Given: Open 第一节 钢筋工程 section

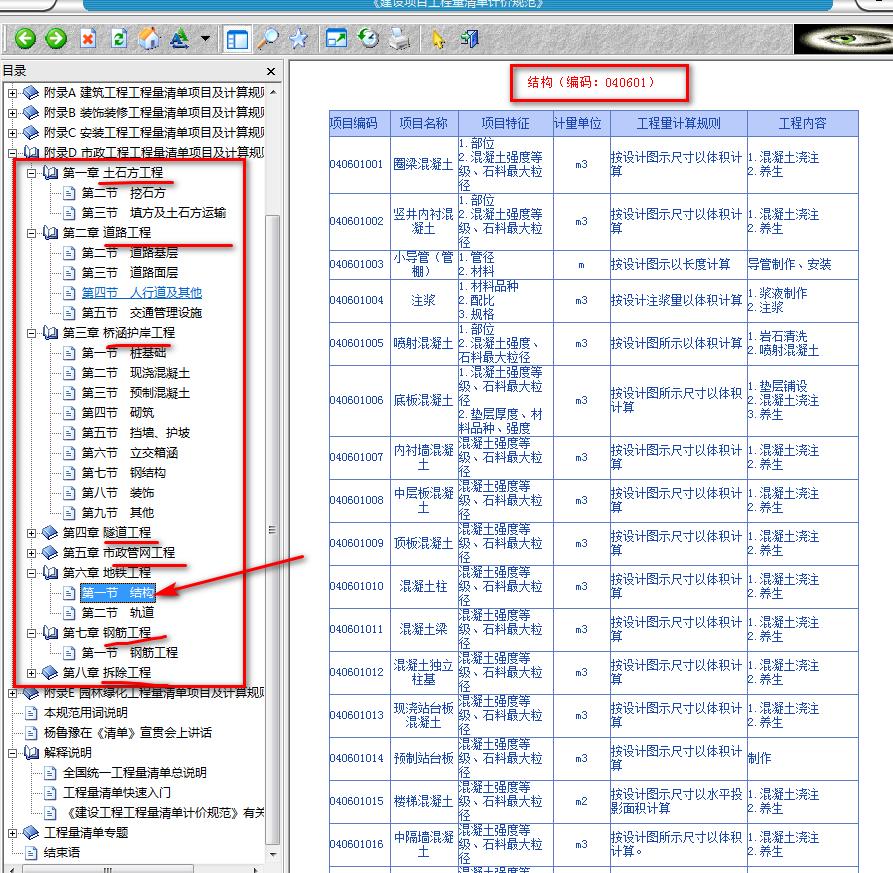Looking at the screenshot, I should (129, 653).
